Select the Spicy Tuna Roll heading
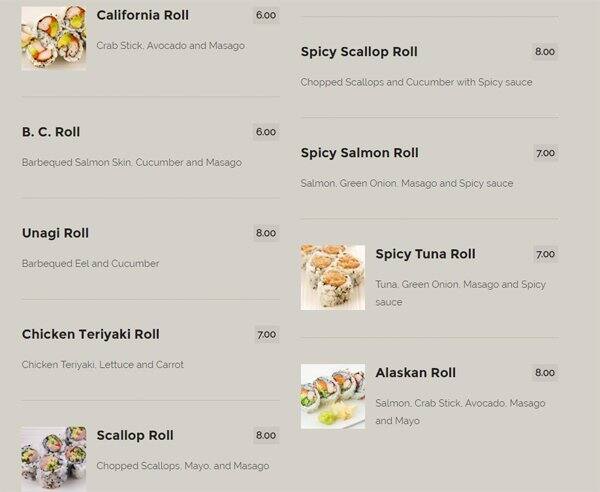600x492 pixels. click(425, 254)
